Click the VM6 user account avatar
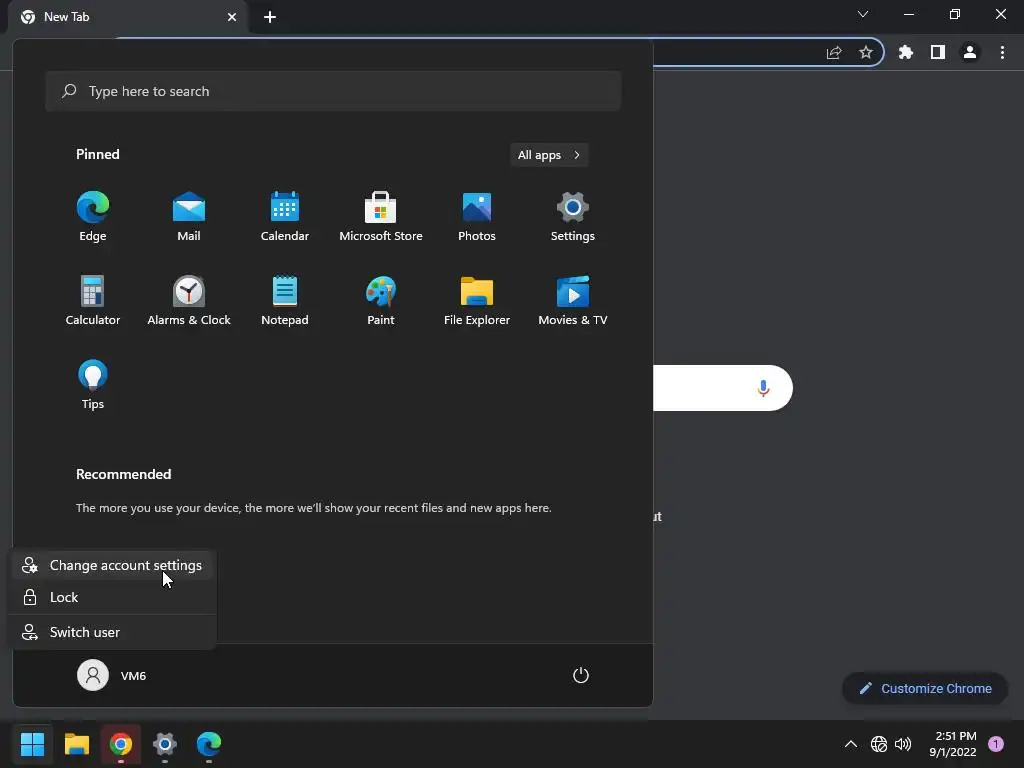The width and height of the screenshot is (1024, 768). tap(93, 675)
